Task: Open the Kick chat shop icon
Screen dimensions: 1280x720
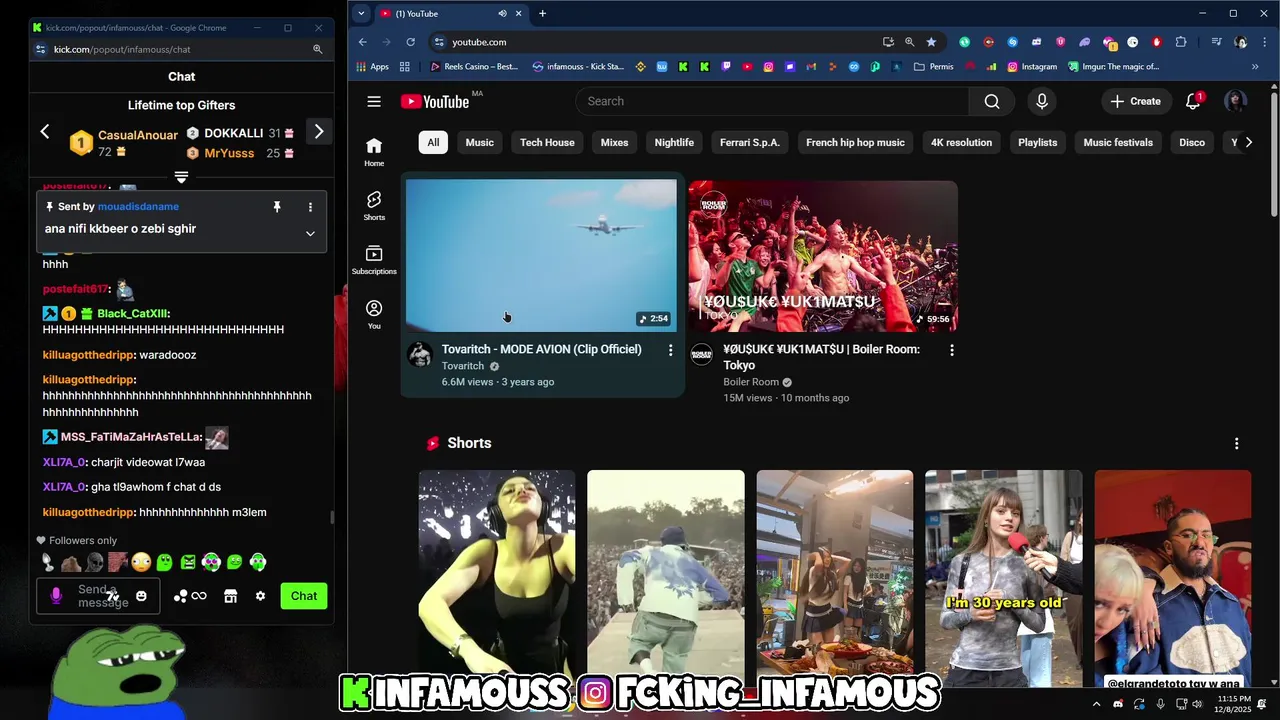Action: 230,596
